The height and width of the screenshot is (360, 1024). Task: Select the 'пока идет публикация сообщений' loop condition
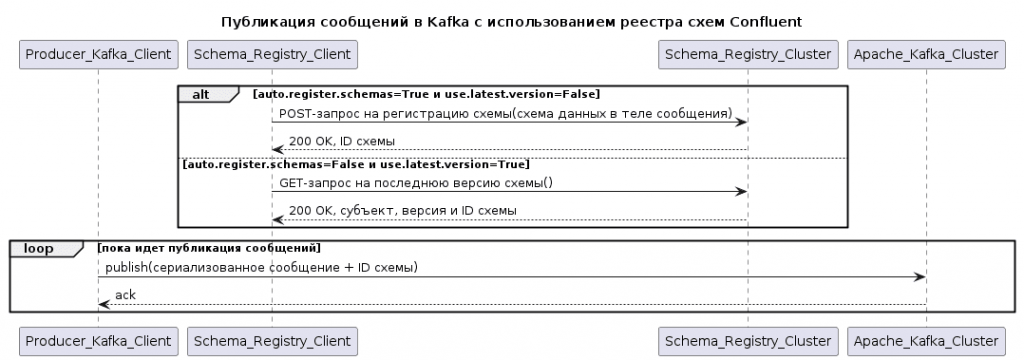(x=209, y=248)
